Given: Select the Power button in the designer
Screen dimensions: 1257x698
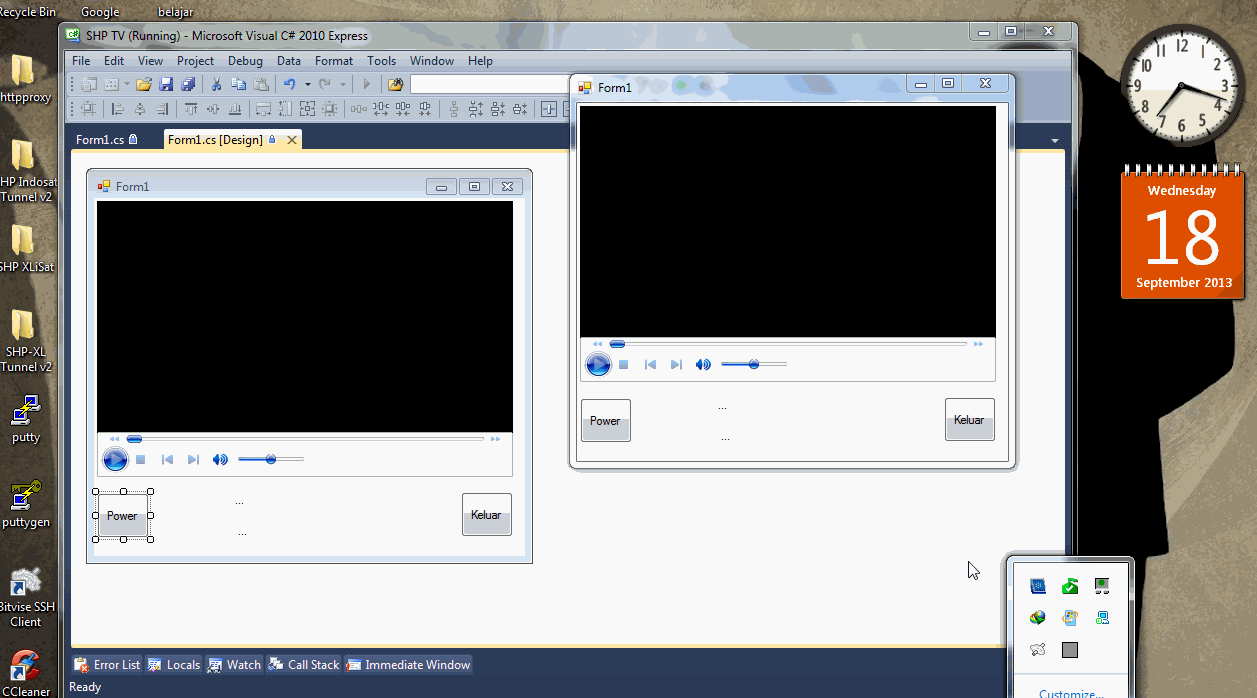Looking at the screenshot, I should pos(122,516).
